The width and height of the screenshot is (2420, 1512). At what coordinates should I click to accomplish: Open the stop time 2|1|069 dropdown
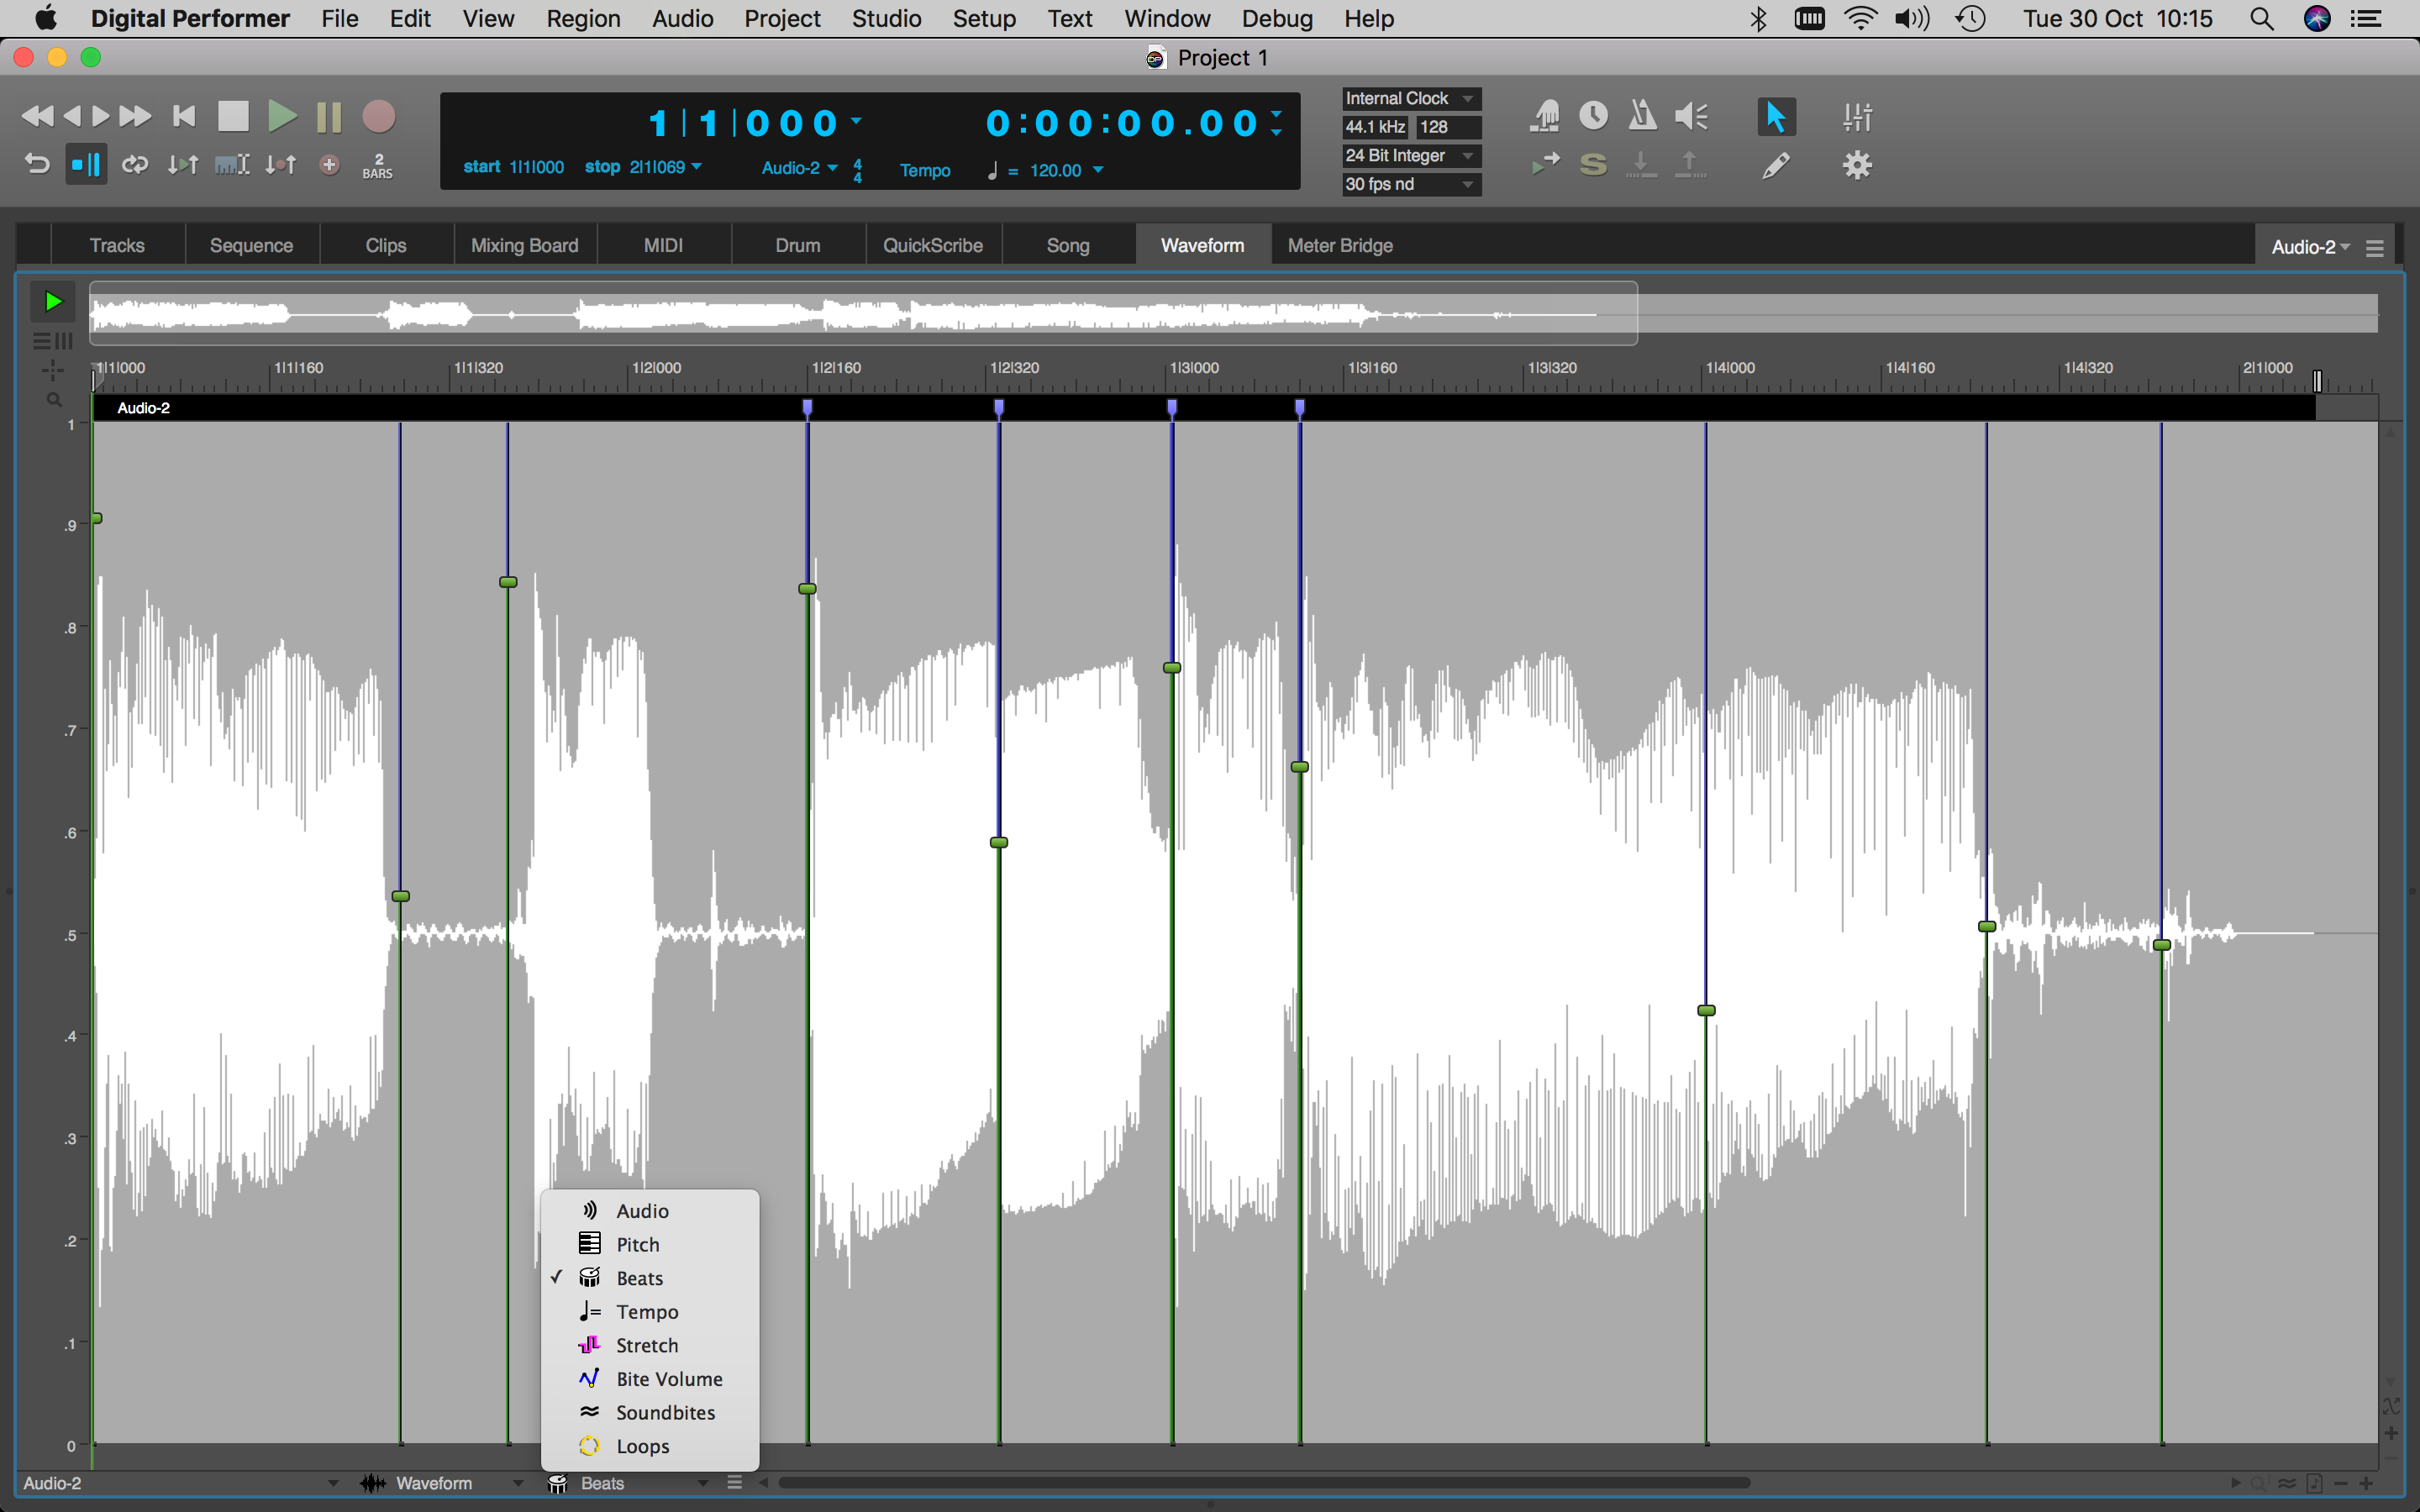(x=696, y=167)
